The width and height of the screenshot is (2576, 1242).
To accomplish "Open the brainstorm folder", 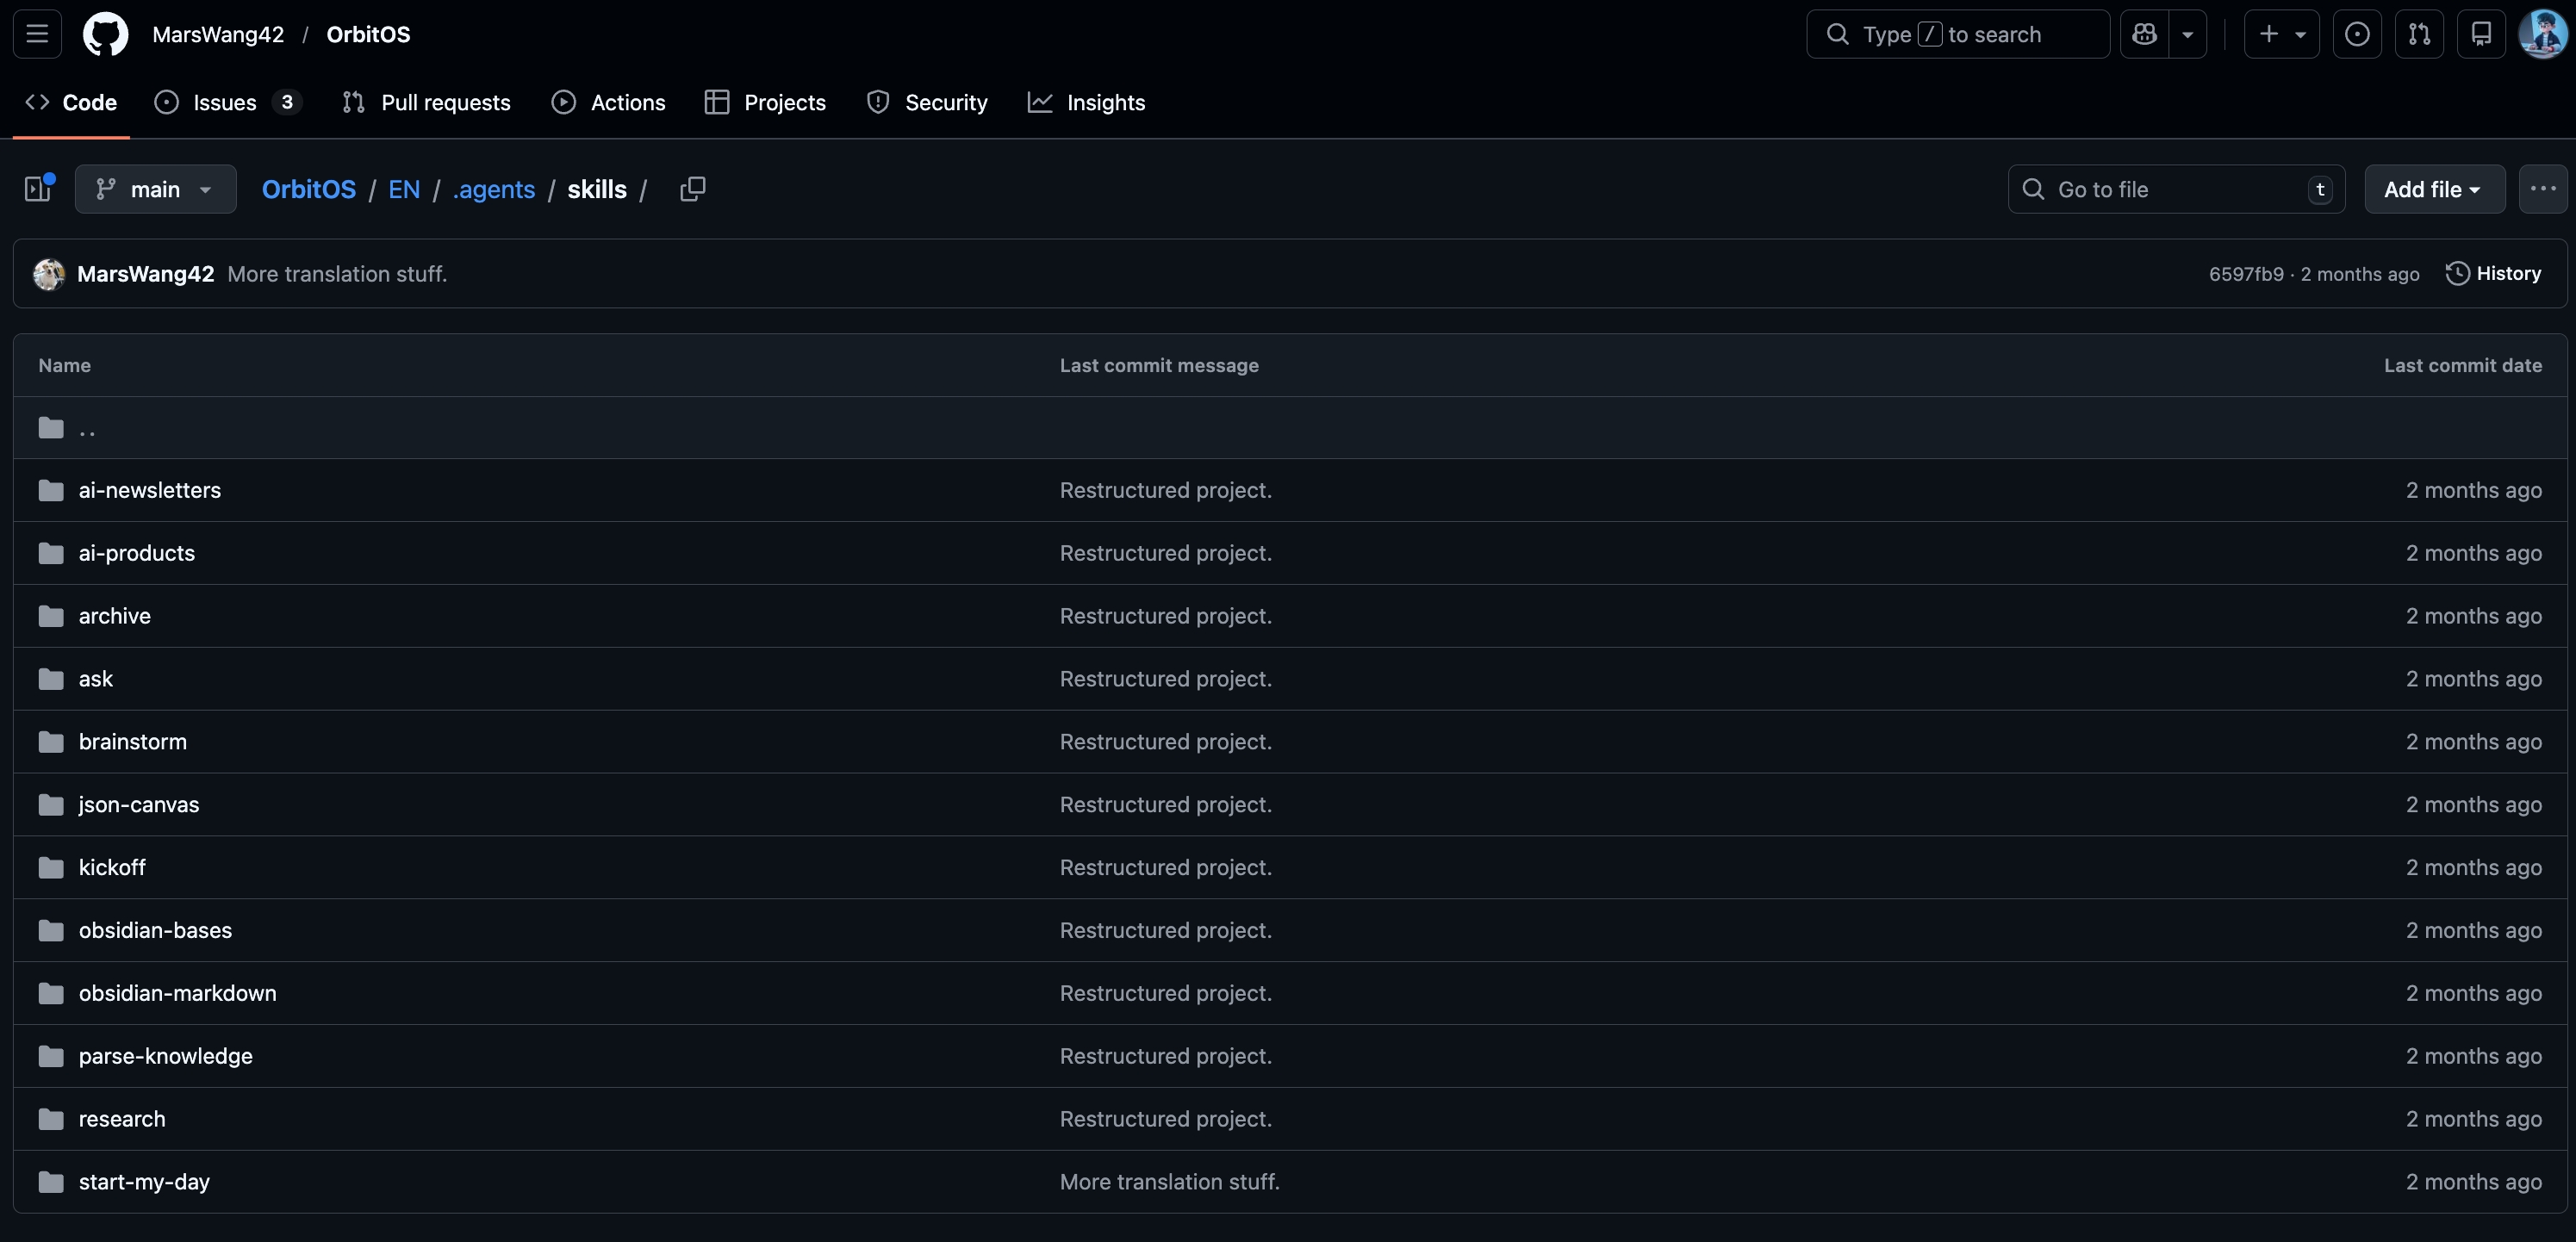I will click(132, 741).
